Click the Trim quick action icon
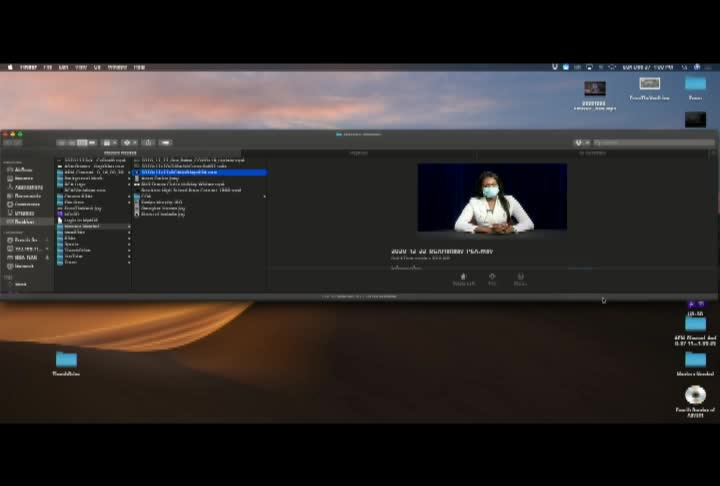Screen dimensions: 720x486 pyautogui.click(x=492, y=279)
